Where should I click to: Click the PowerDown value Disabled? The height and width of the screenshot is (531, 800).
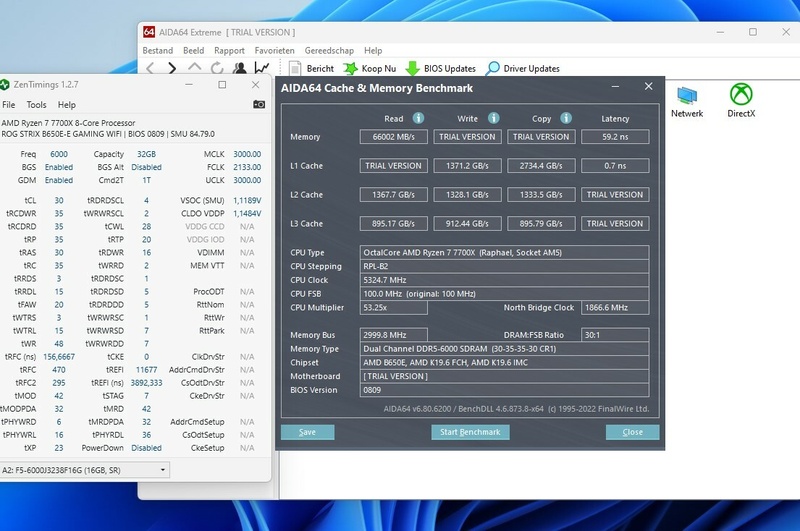click(146, 448)
